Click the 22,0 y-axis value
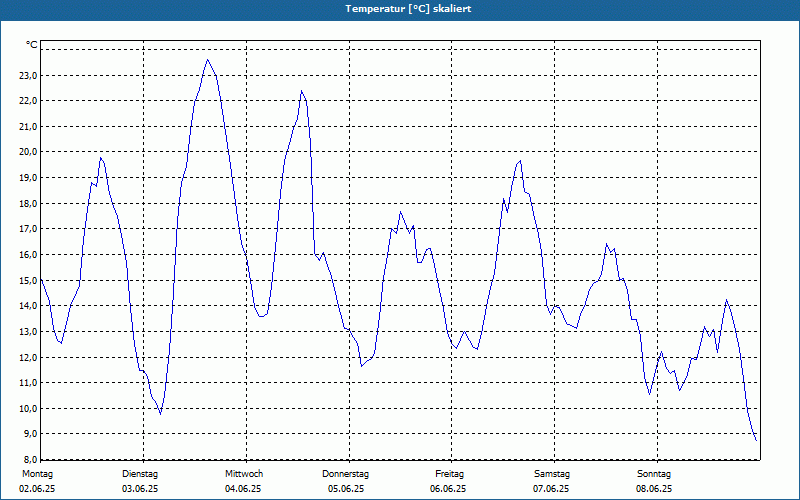 (28, 101)
